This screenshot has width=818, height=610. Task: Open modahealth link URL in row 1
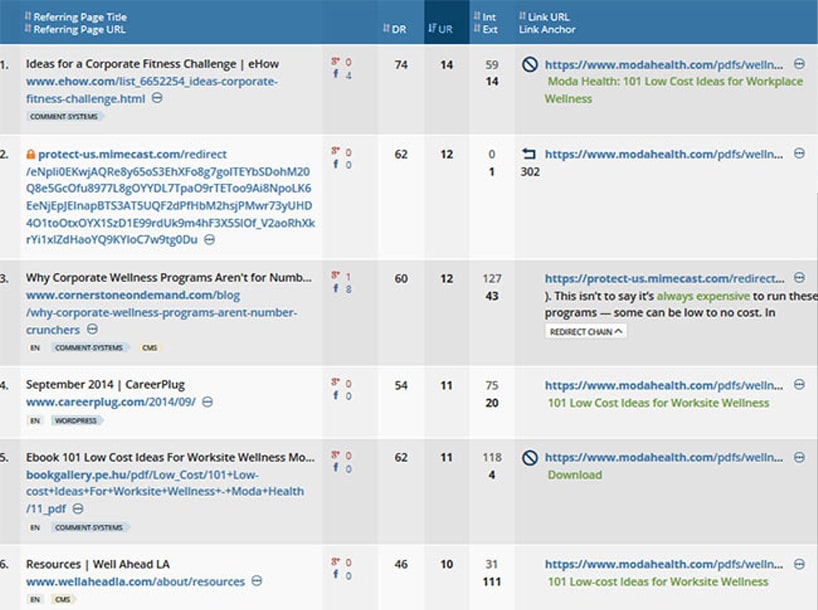(664, 65)
